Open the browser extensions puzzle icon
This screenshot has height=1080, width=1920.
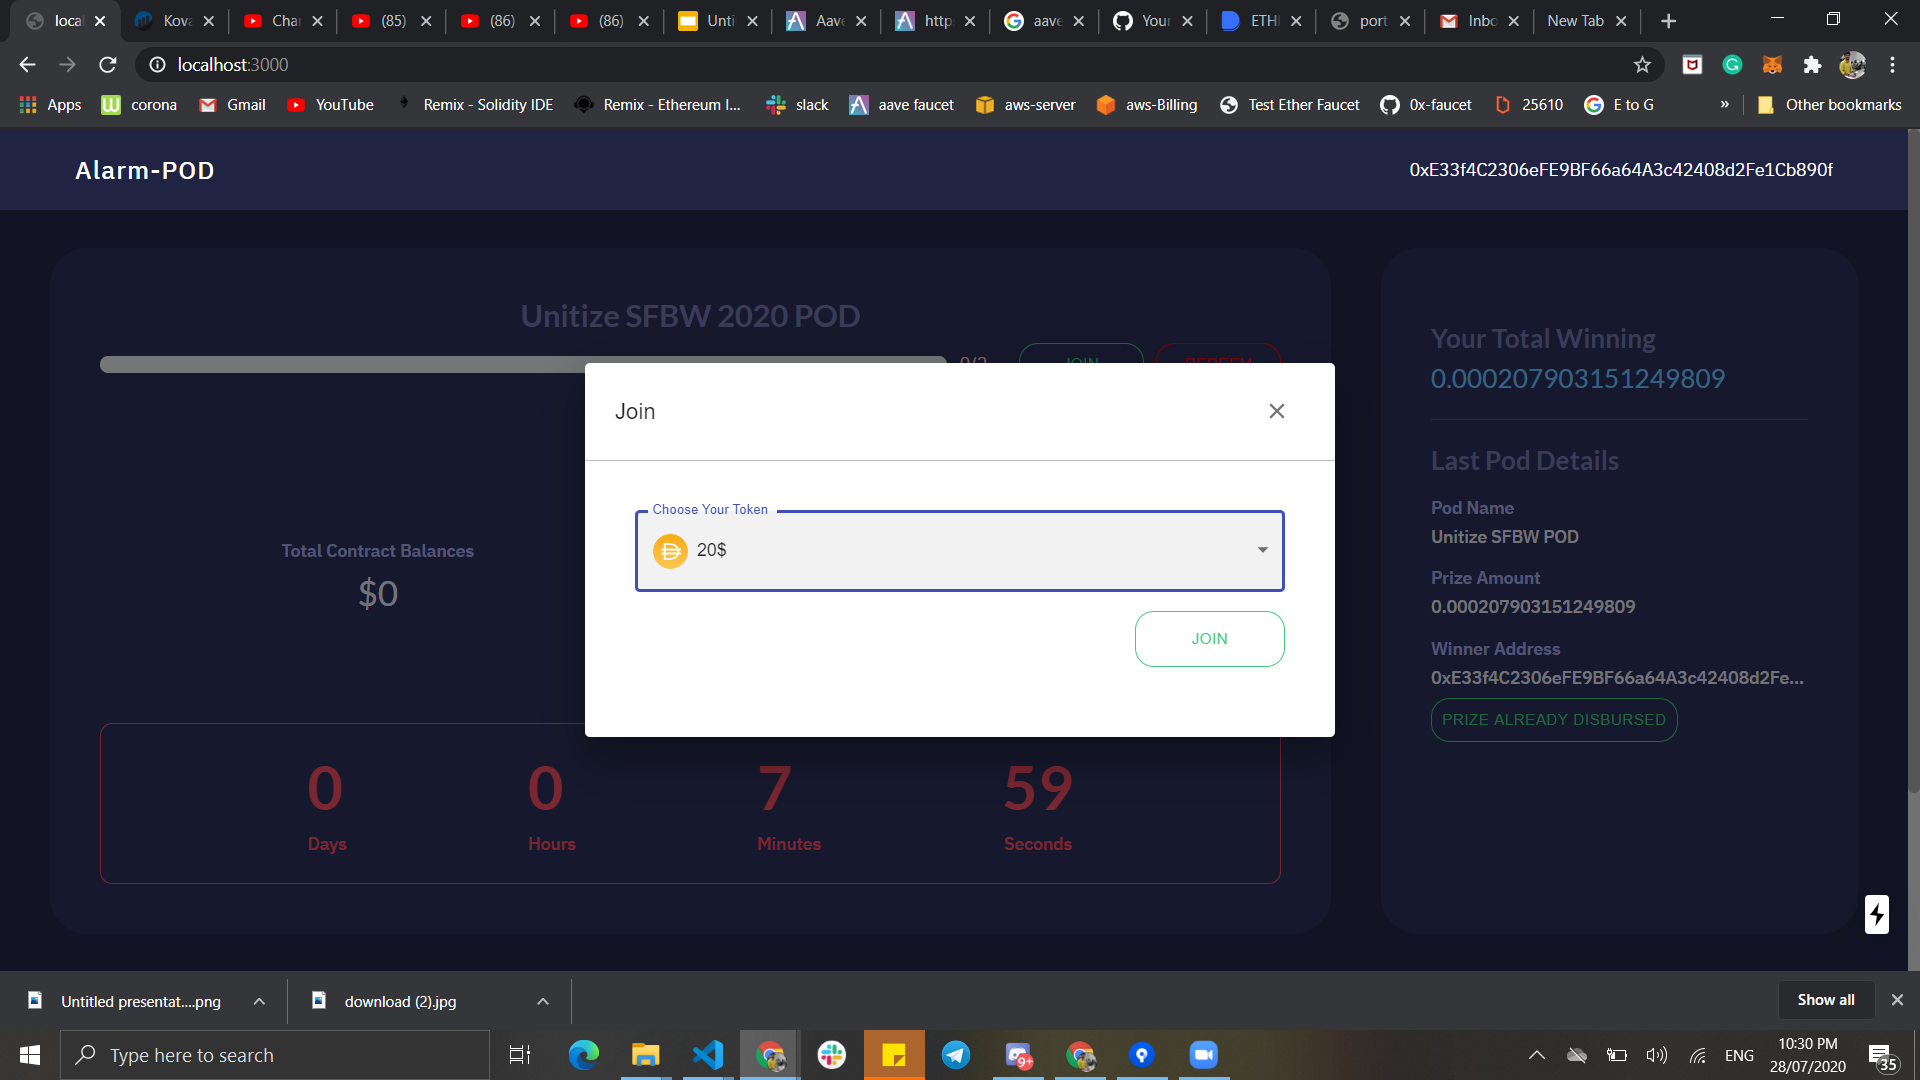[1813, 64]
